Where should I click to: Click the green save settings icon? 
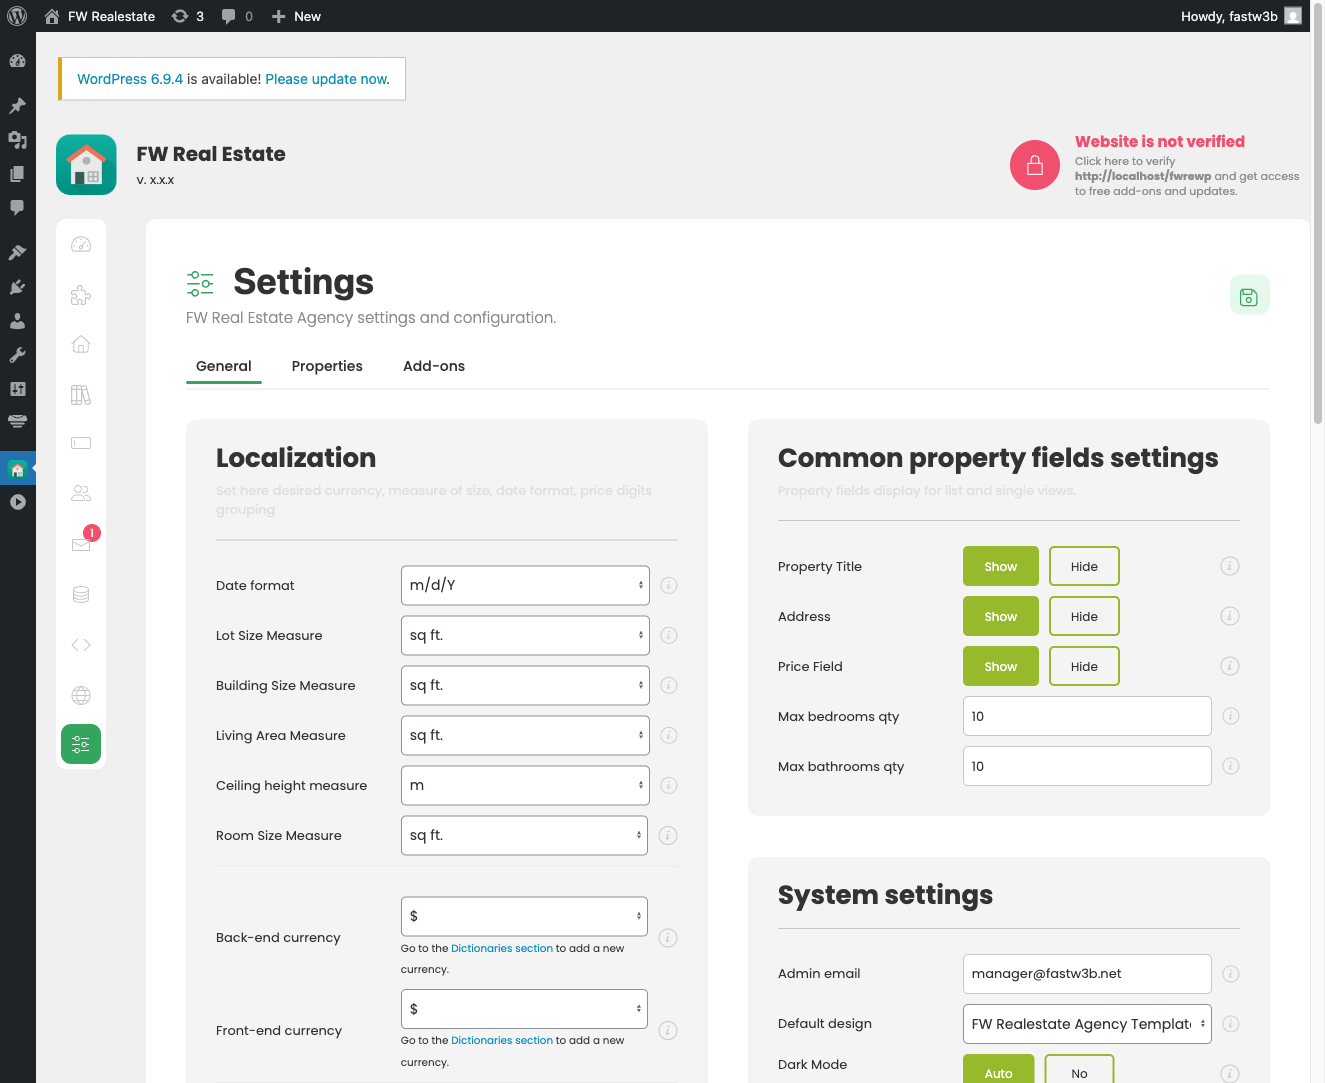pos(1249,294)
